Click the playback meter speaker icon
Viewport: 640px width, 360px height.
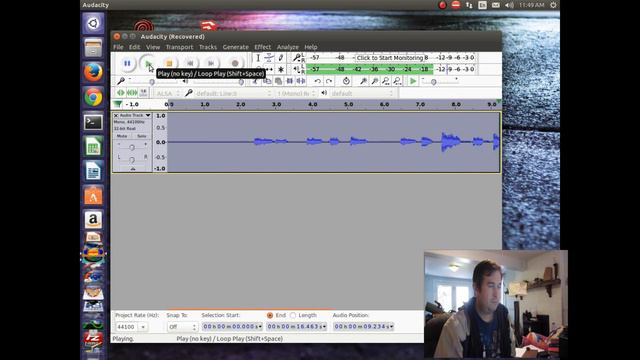[x=297, y=69]
